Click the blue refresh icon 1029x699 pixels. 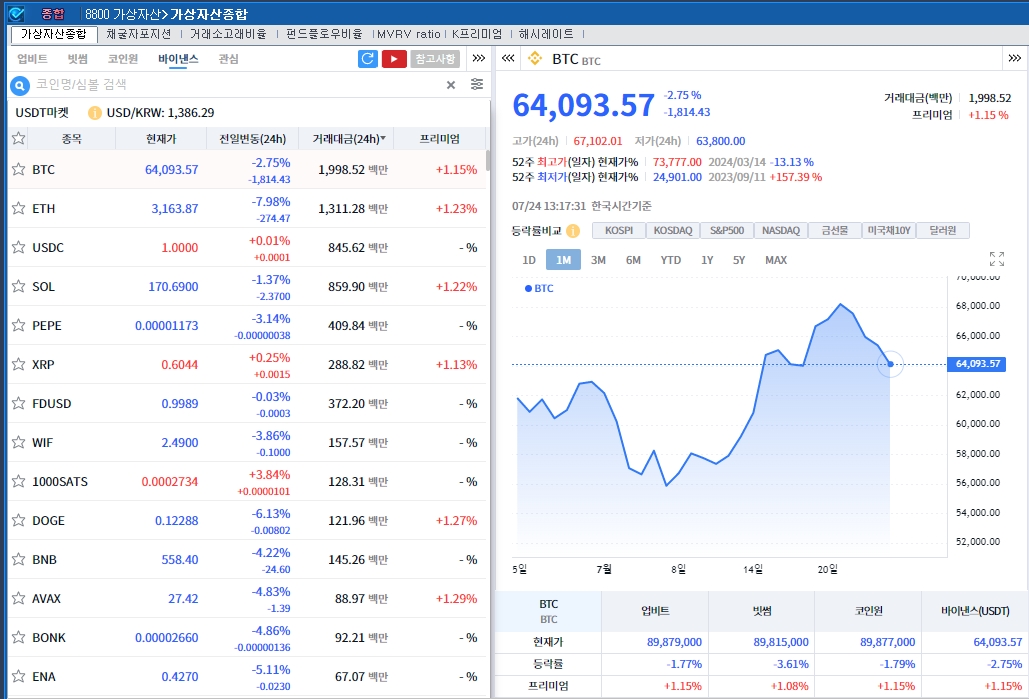click(x=368, y=59)
